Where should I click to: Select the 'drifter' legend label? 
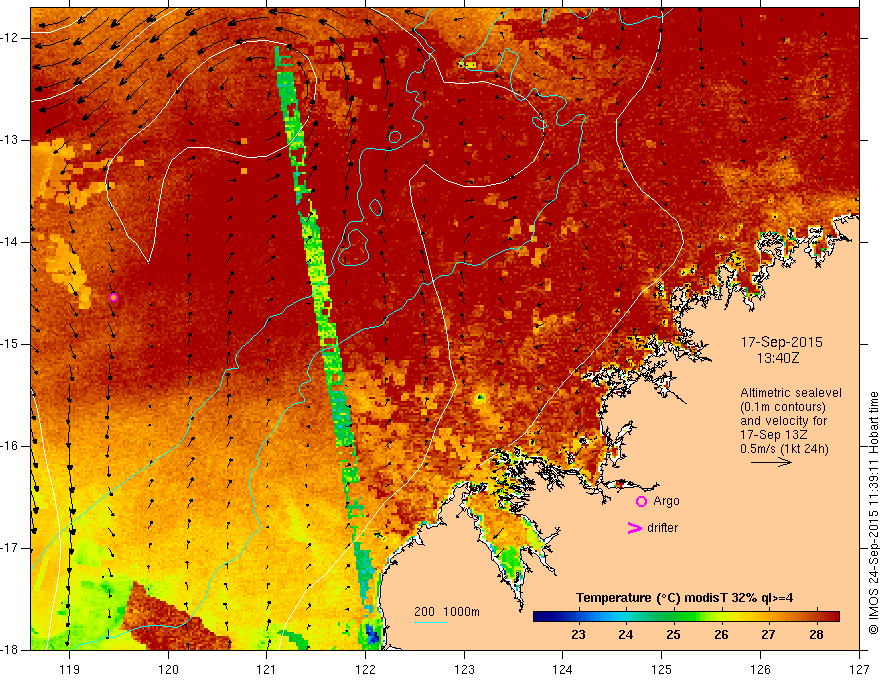(662, 528)
